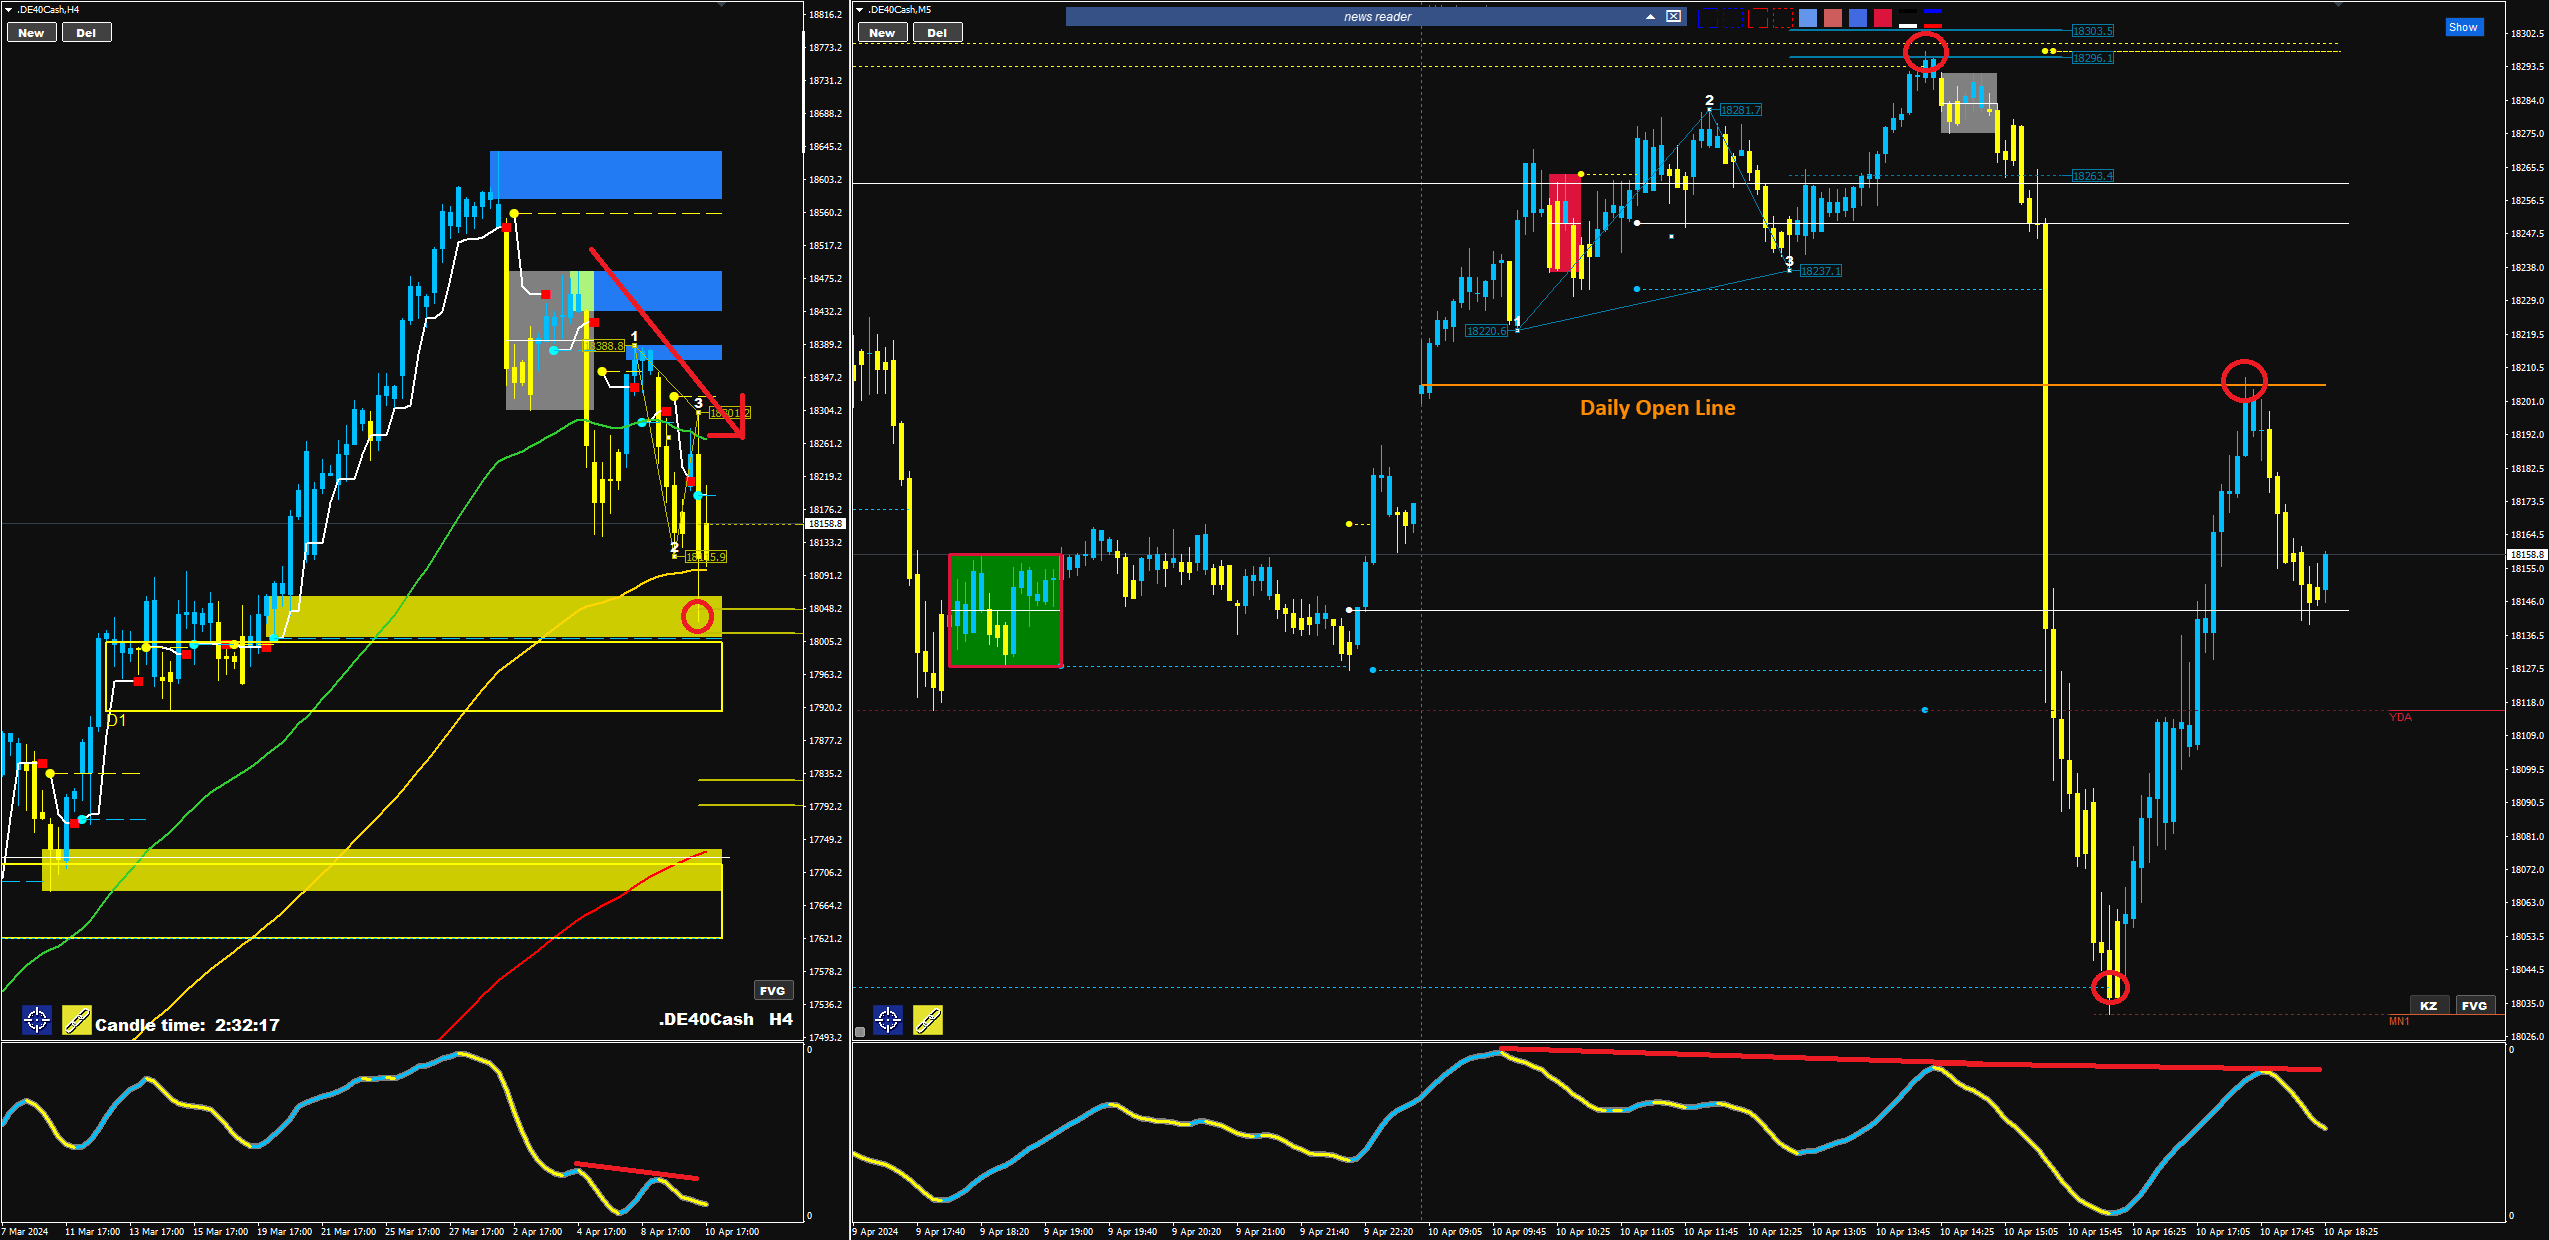This screenshot has height=1240, width=2549.
Task: Toggle KZ kill zones button
Action: pyautogui.click(x=2429, y=1006)
